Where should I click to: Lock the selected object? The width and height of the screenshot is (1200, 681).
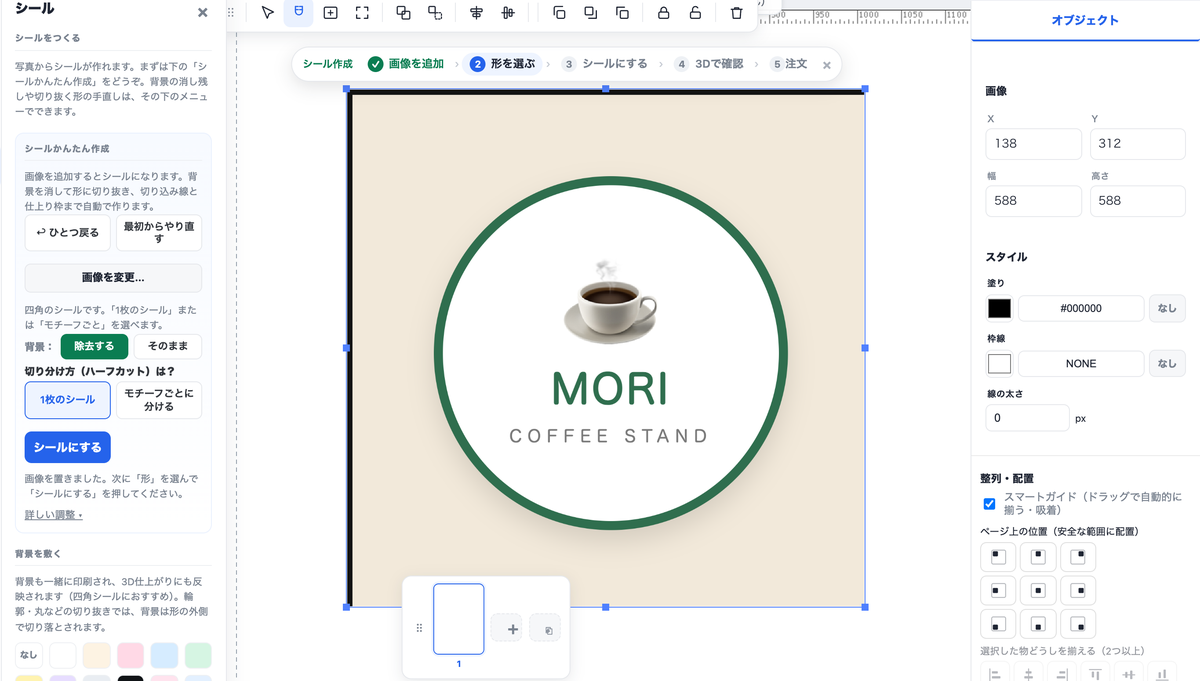tap(663, 13)
